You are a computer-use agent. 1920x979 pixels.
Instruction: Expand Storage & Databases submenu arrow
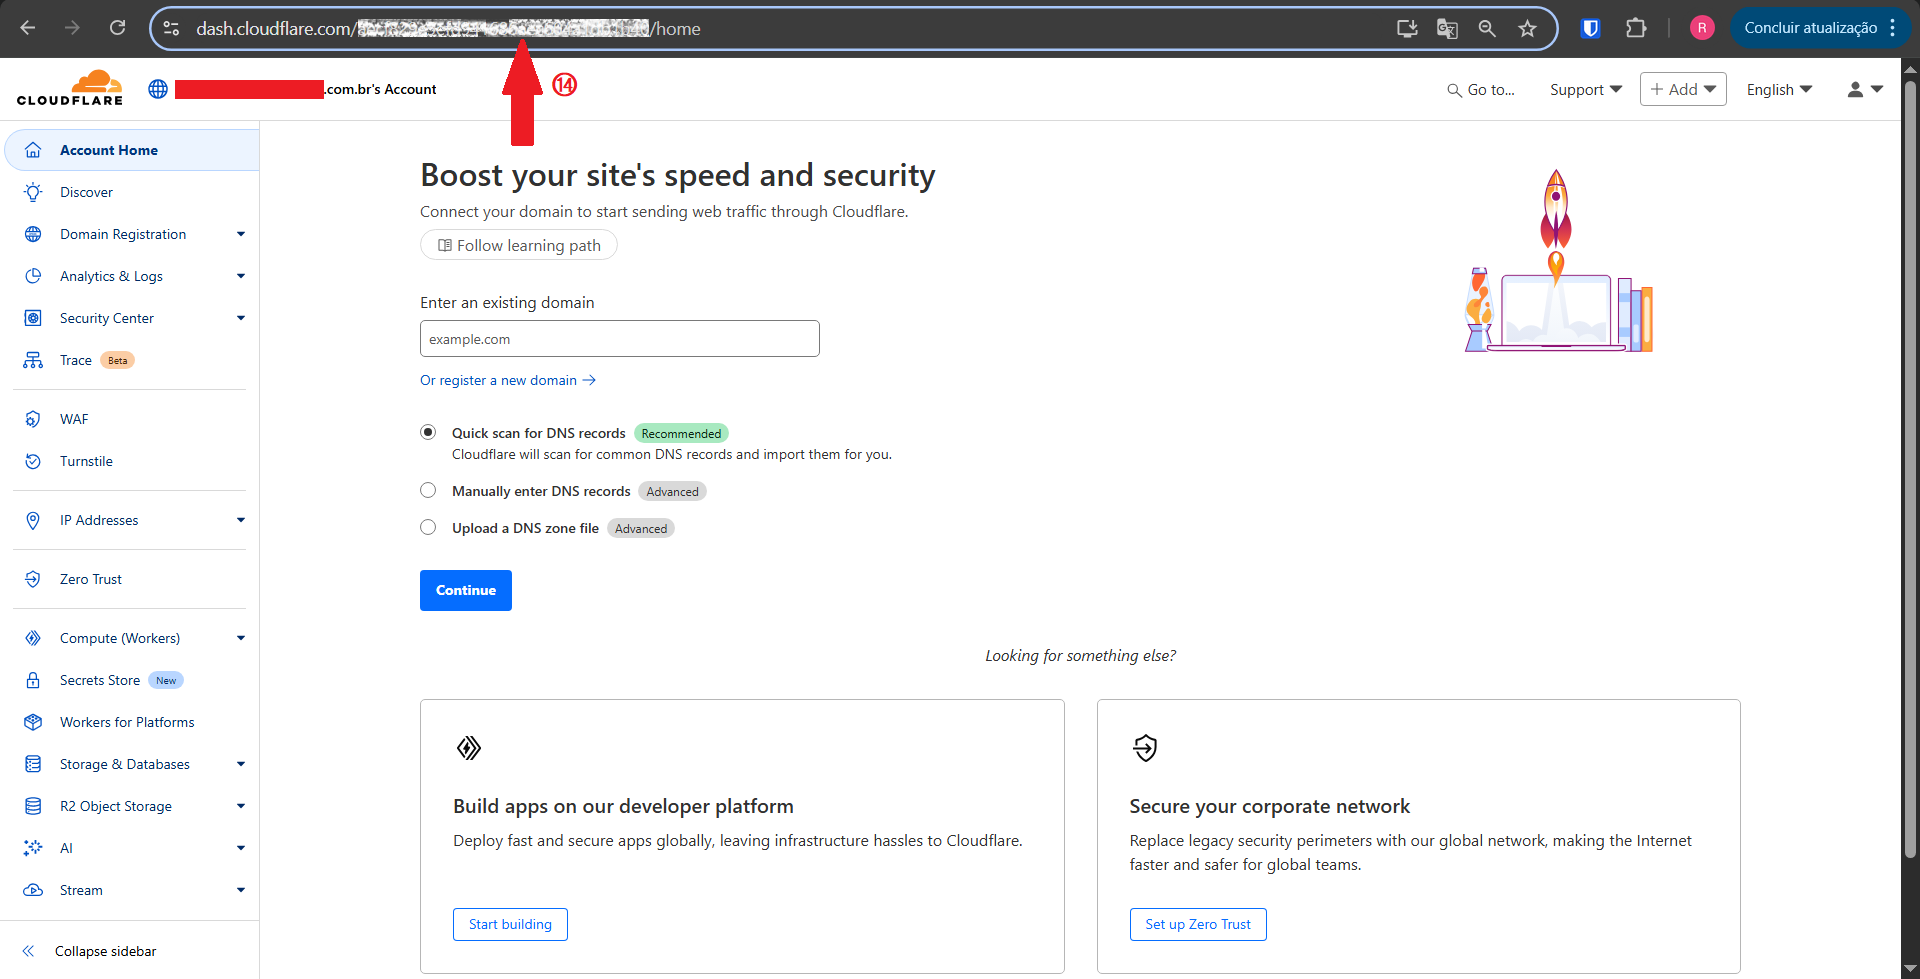(241, 764)
